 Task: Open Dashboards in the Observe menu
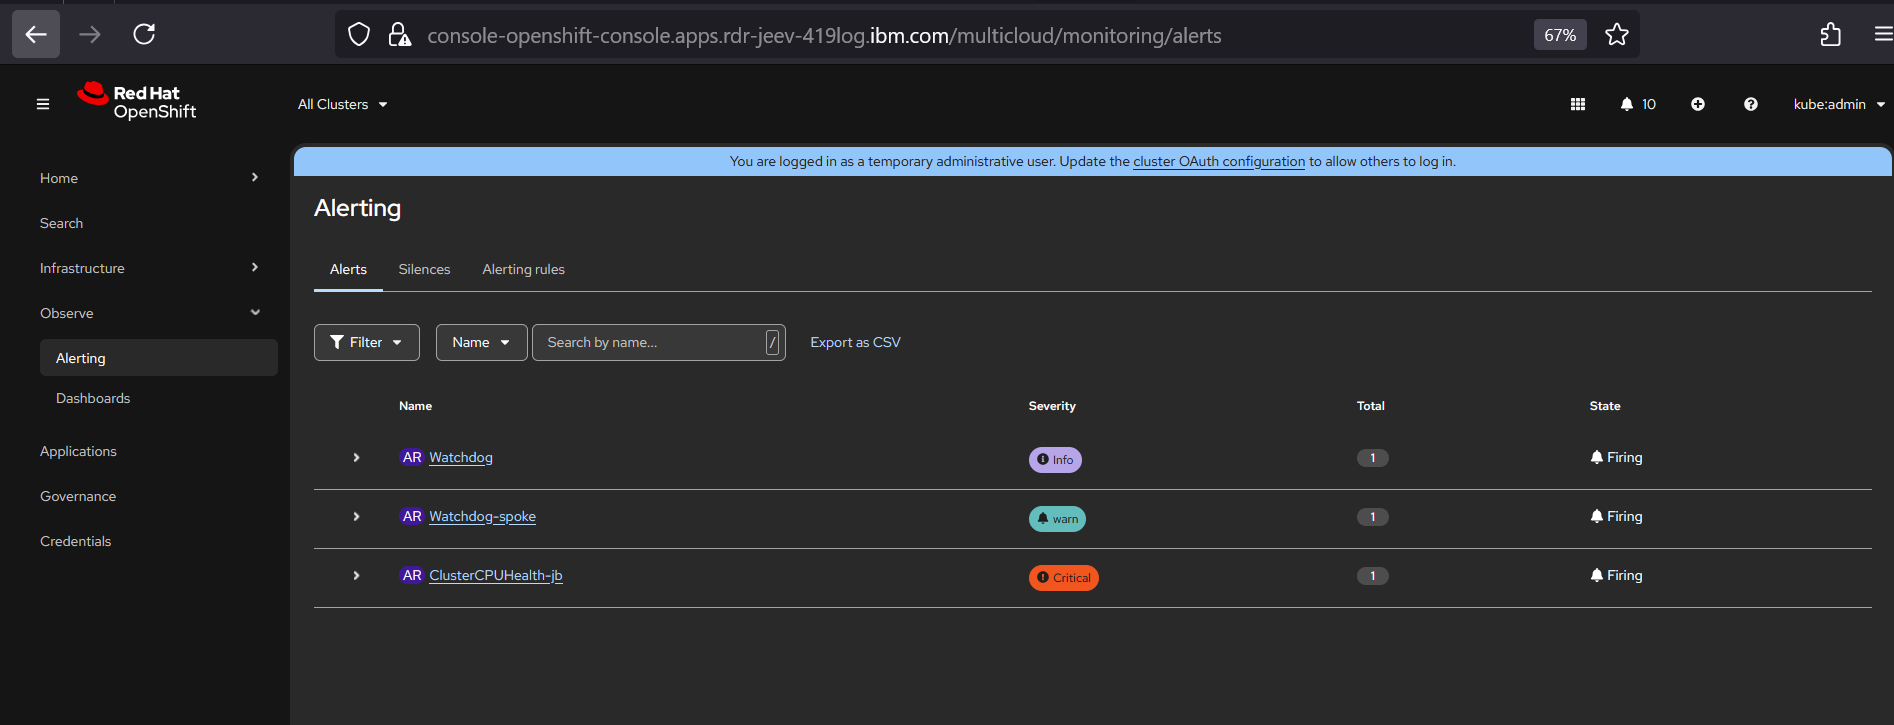coord(93,398)
